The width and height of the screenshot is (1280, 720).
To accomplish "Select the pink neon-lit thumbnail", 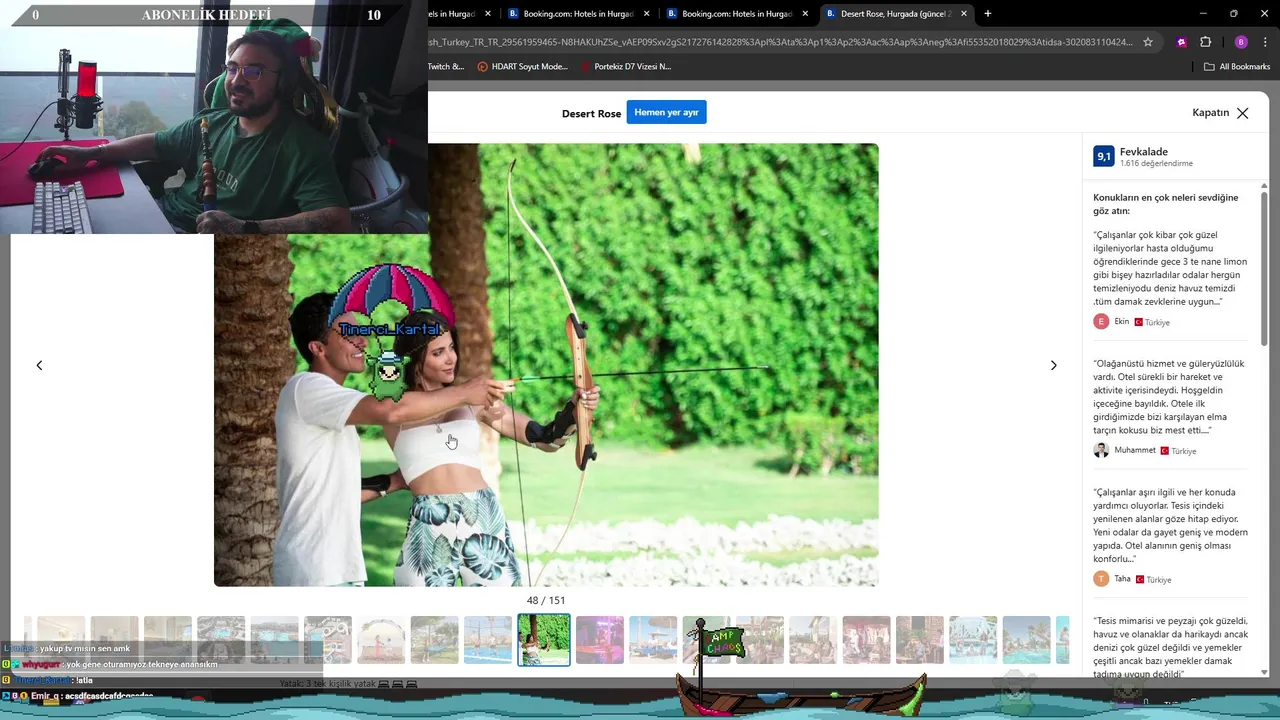I will click(x=600, y=640).
